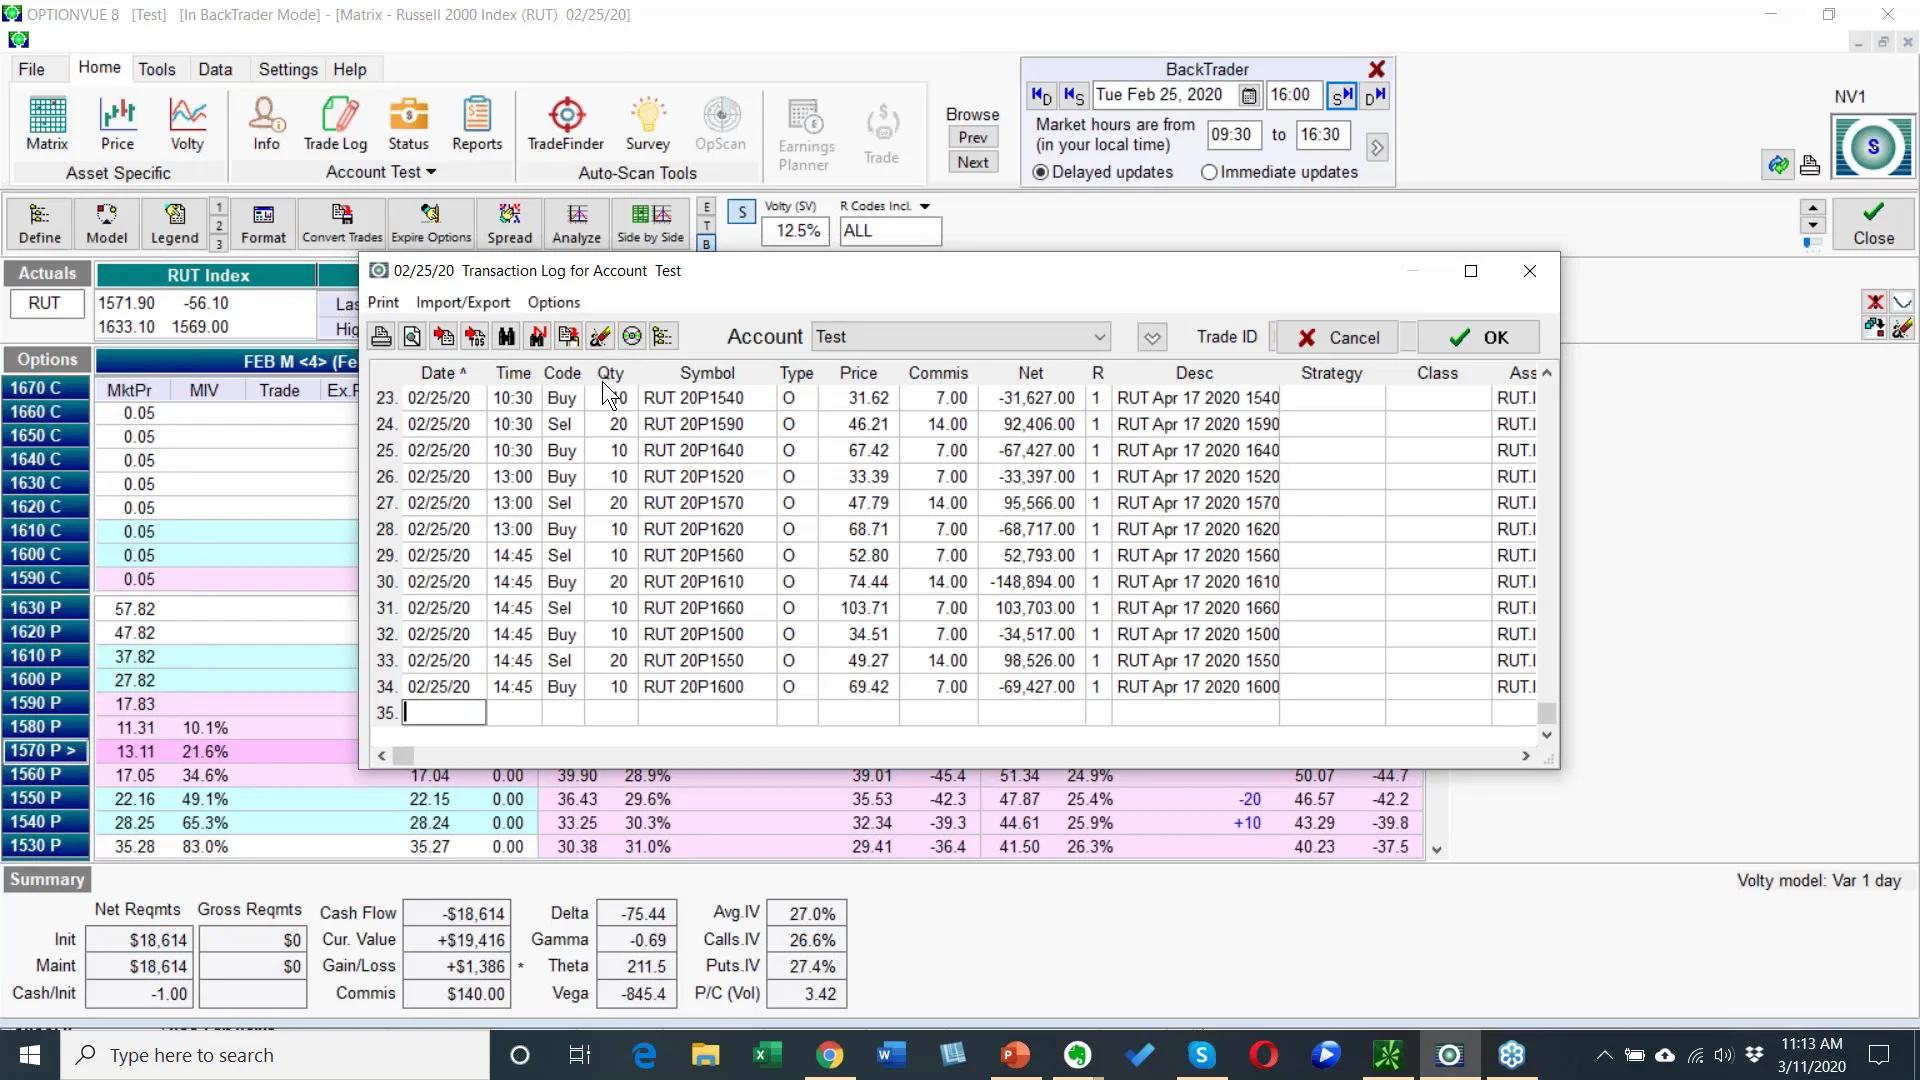1920x1080 pixels.
Task: Click the green-check Close button
Action: (1873, 224)
